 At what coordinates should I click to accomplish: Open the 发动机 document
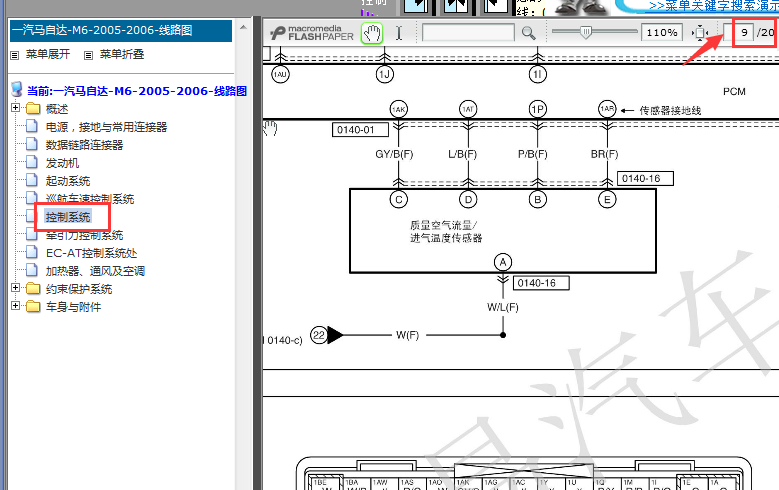(x=62, y=163)
